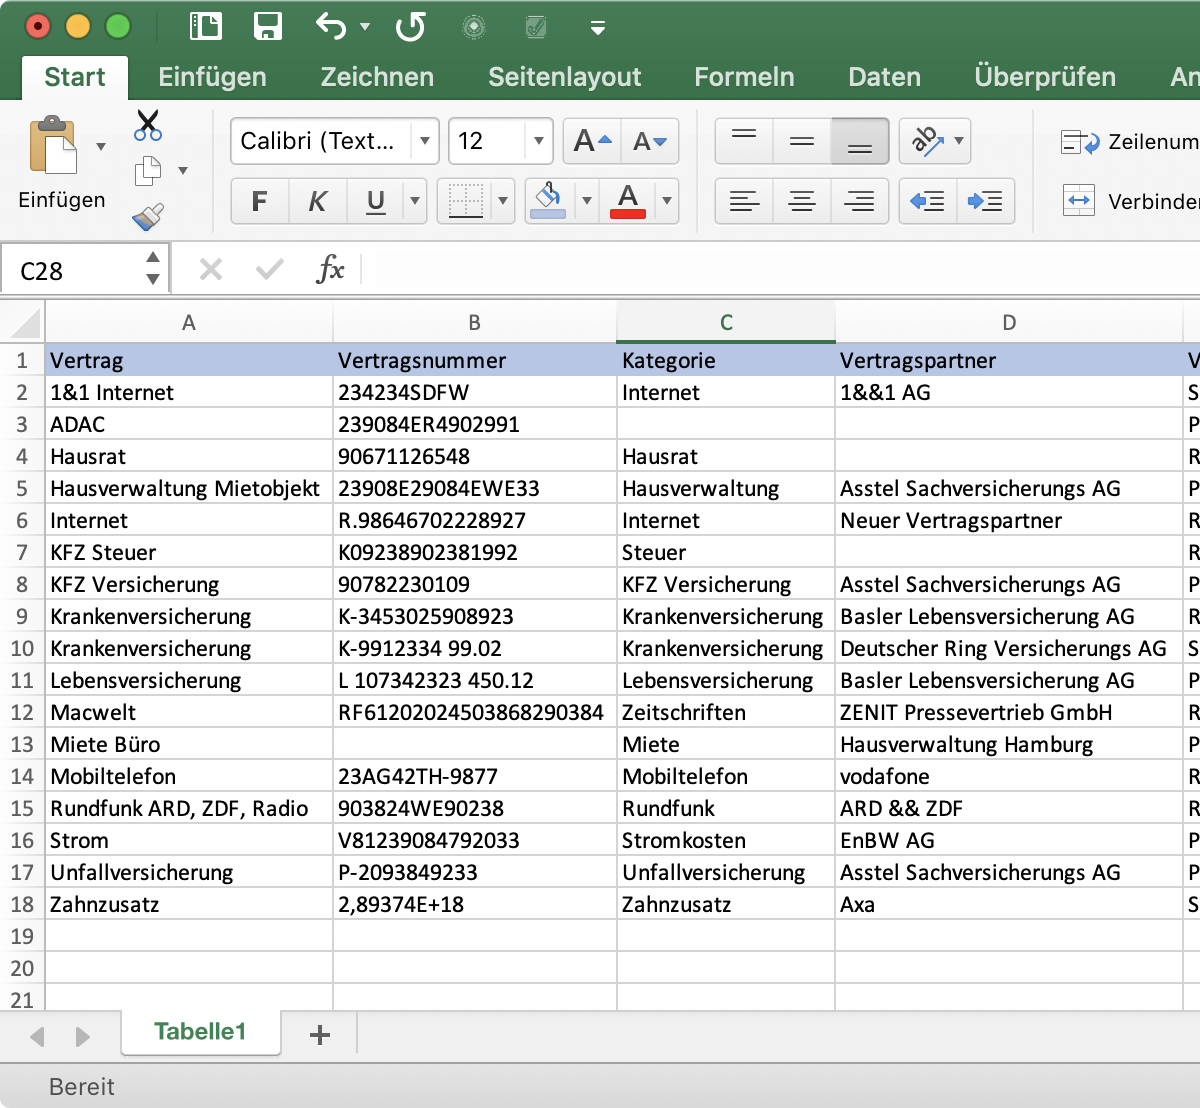Screen dimensions: 1200x1108
Task: Open the Daten ribbon tab
Action: [x=885, y=77]
